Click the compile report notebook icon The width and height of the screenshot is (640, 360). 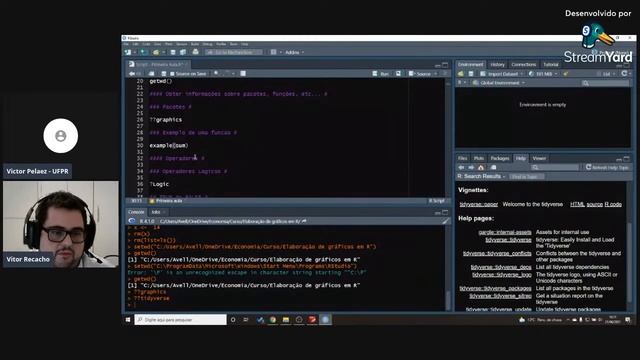coord(243,73)
